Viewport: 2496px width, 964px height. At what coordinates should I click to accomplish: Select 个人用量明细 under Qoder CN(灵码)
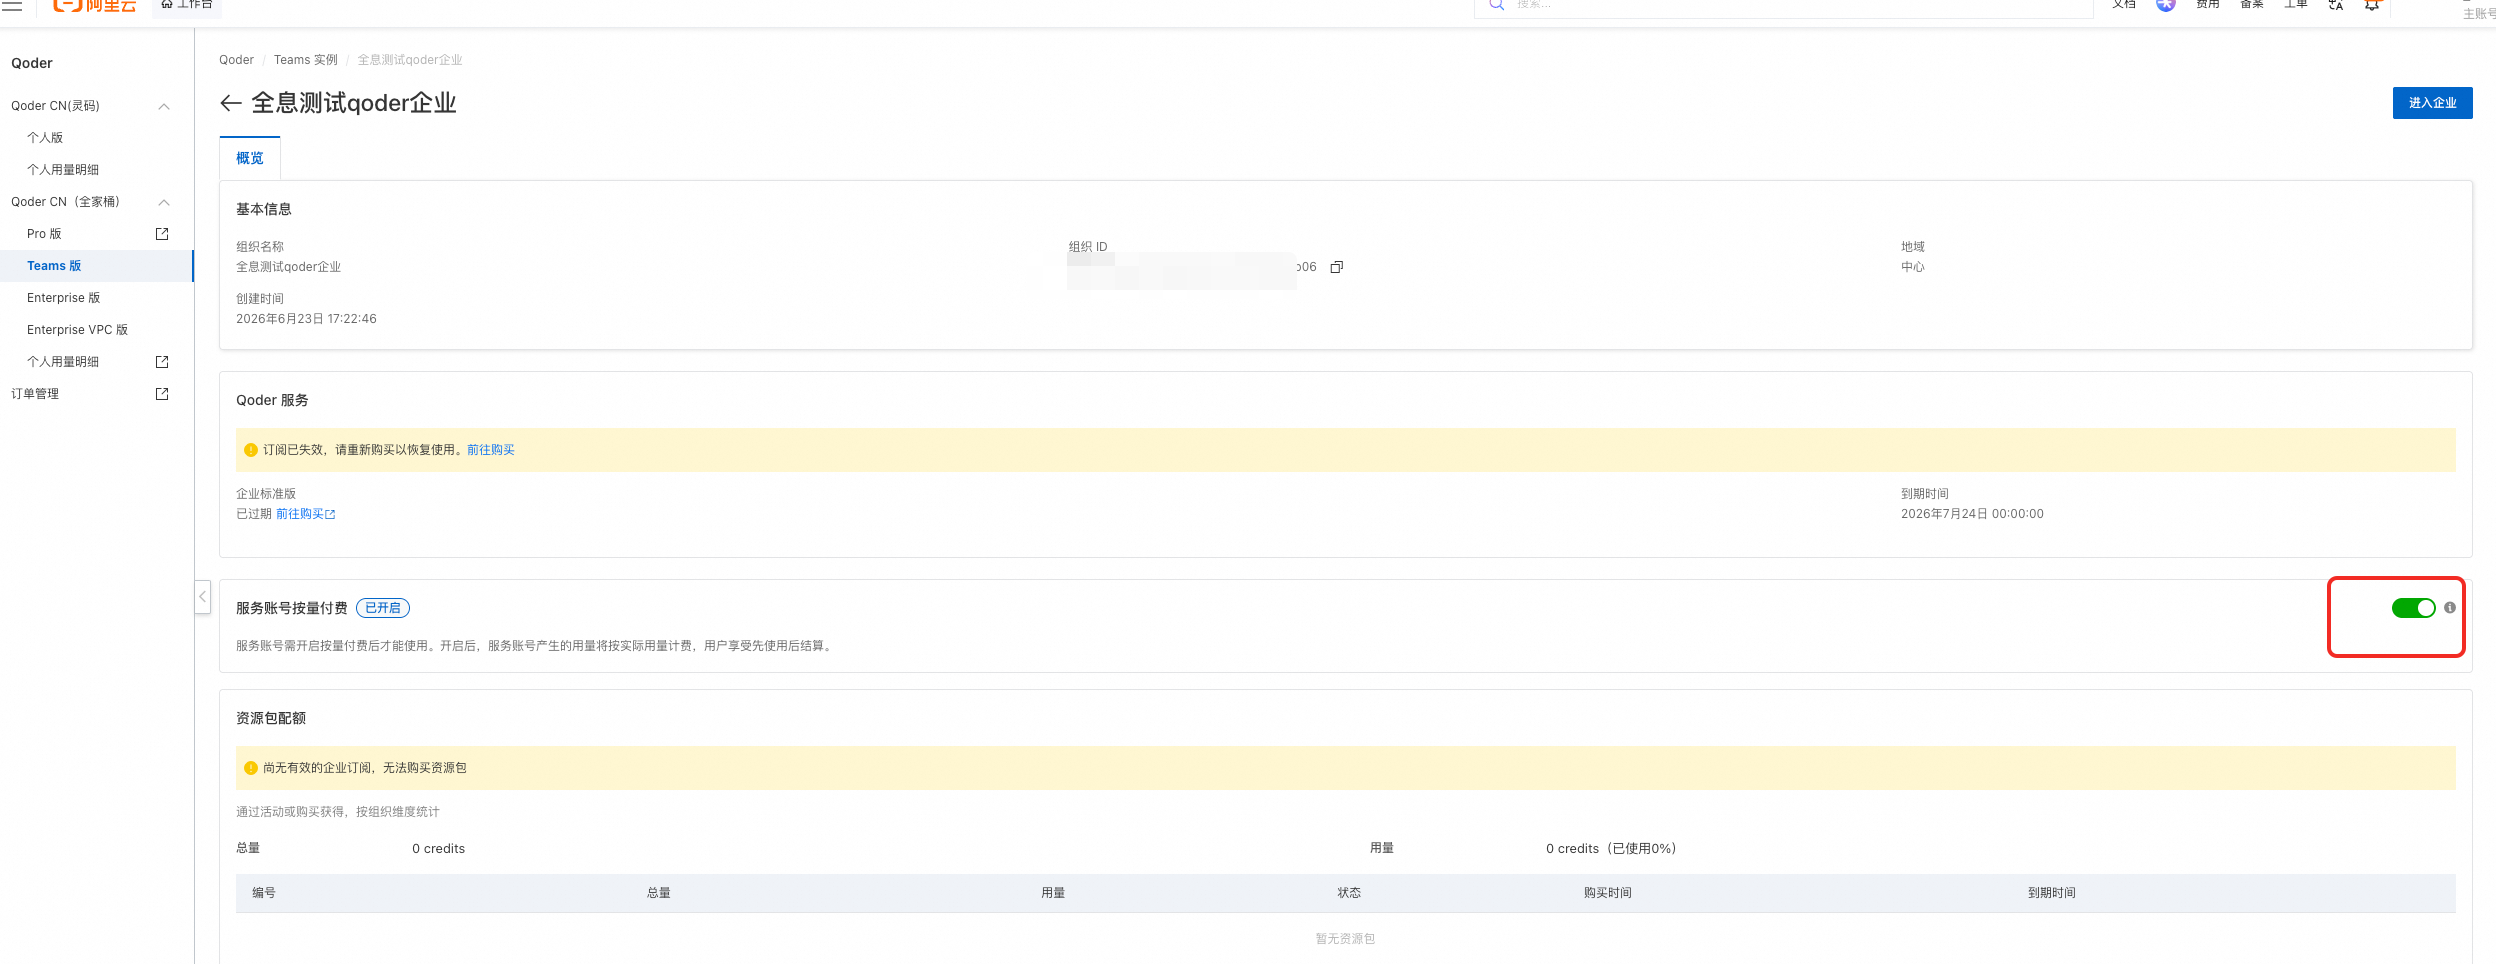pyautogui.click(x=63, y=170)
